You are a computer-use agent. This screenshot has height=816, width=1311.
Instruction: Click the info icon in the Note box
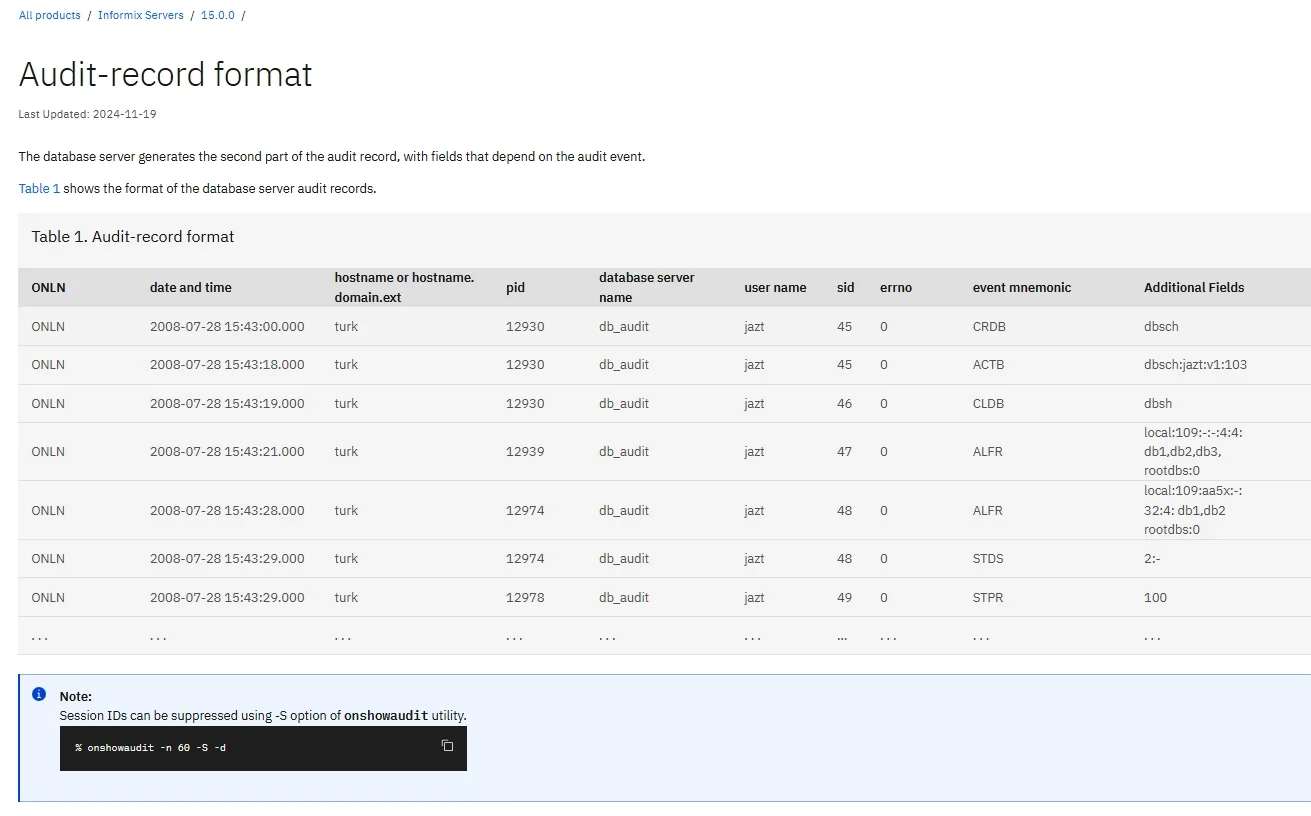[38, 695]
